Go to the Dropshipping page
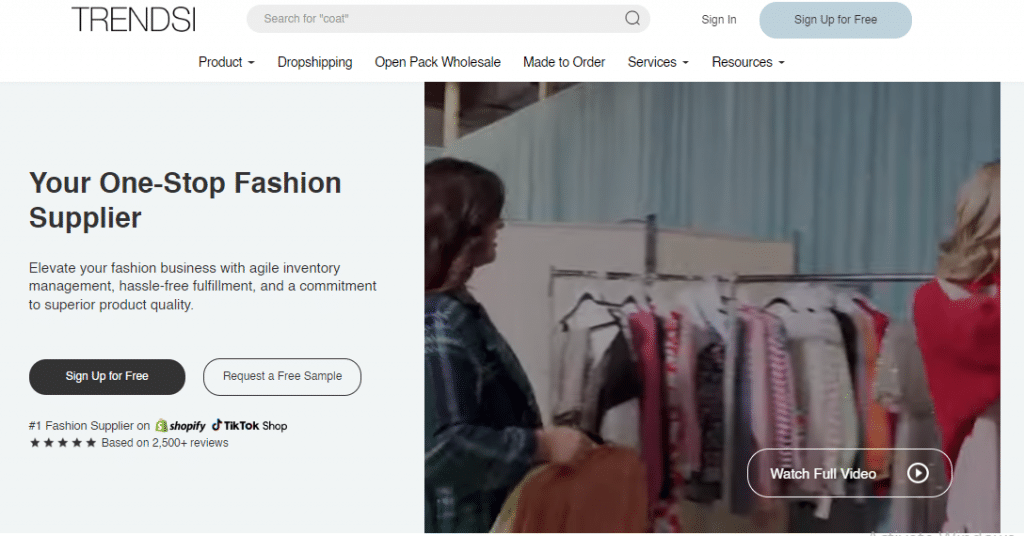Viewport: 1024px width, 536px height. [x=315, y=62]
